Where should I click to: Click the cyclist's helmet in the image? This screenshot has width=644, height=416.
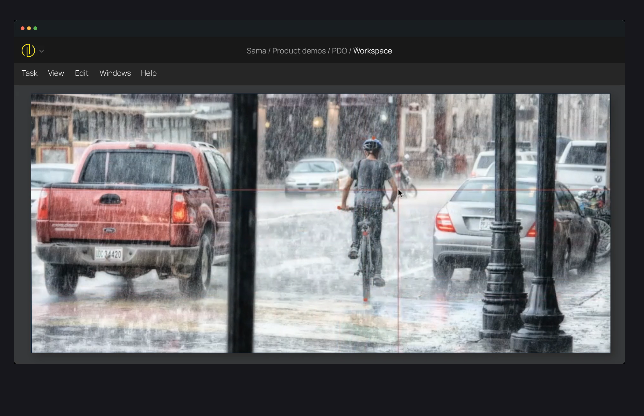[x=372, y=146]
